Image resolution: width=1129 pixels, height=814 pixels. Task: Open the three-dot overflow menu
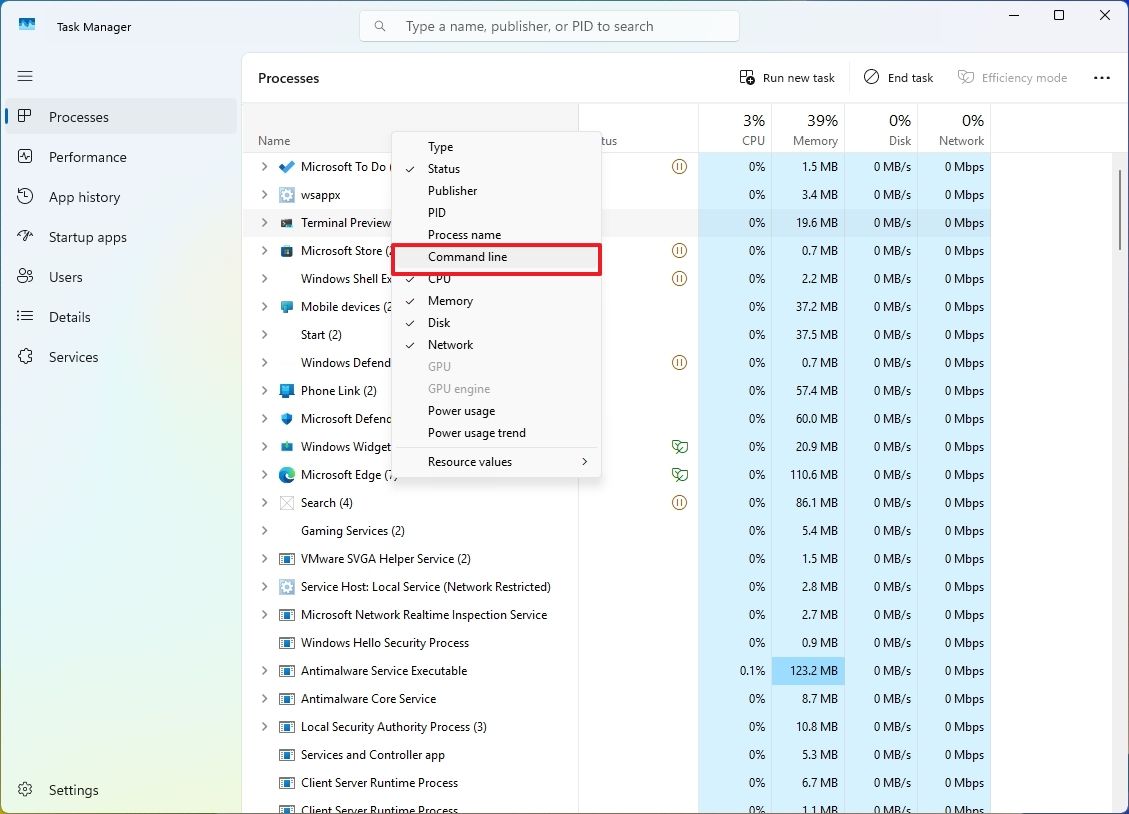point(1102,77)
